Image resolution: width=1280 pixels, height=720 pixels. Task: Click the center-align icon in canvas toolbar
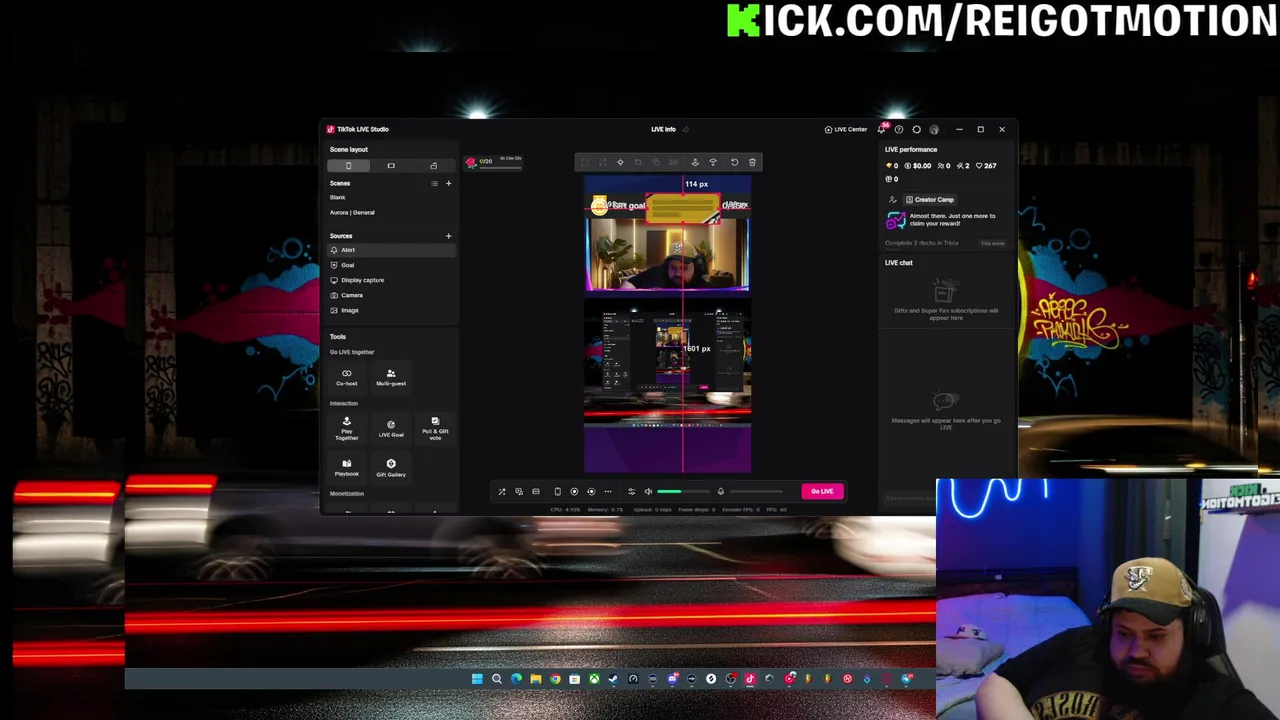coord(620,162)
